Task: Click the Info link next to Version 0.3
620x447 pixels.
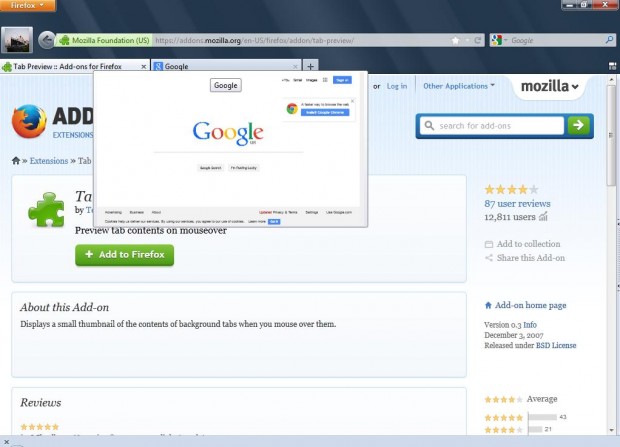Action: pos(530,325)
